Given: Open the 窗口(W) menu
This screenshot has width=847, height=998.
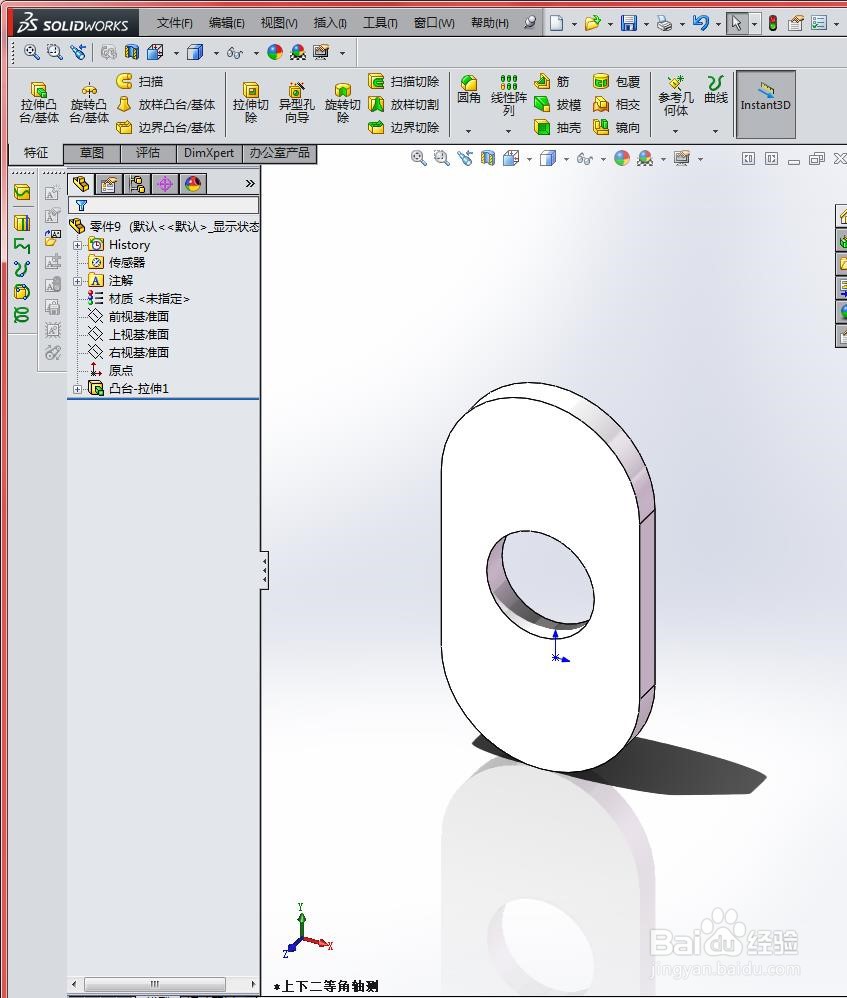Looking at the screenshot, I should [x=434, y=24].
